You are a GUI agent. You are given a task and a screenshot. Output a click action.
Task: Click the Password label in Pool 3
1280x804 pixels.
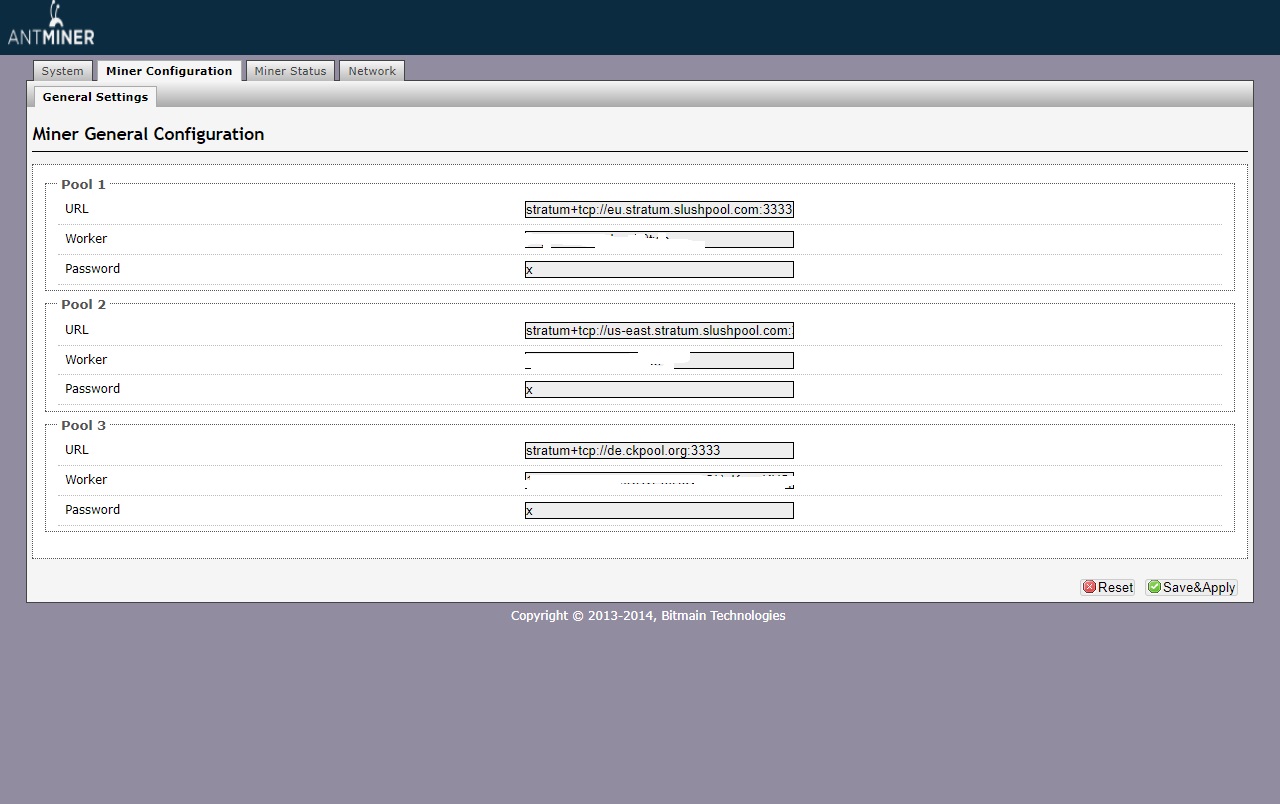point(92,509)
